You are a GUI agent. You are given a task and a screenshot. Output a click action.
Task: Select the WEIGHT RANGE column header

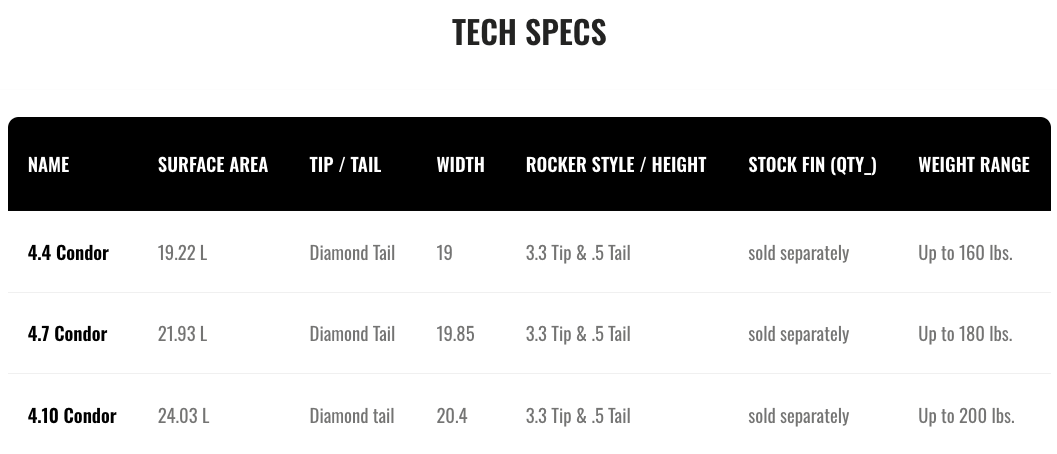pos(973,164)
